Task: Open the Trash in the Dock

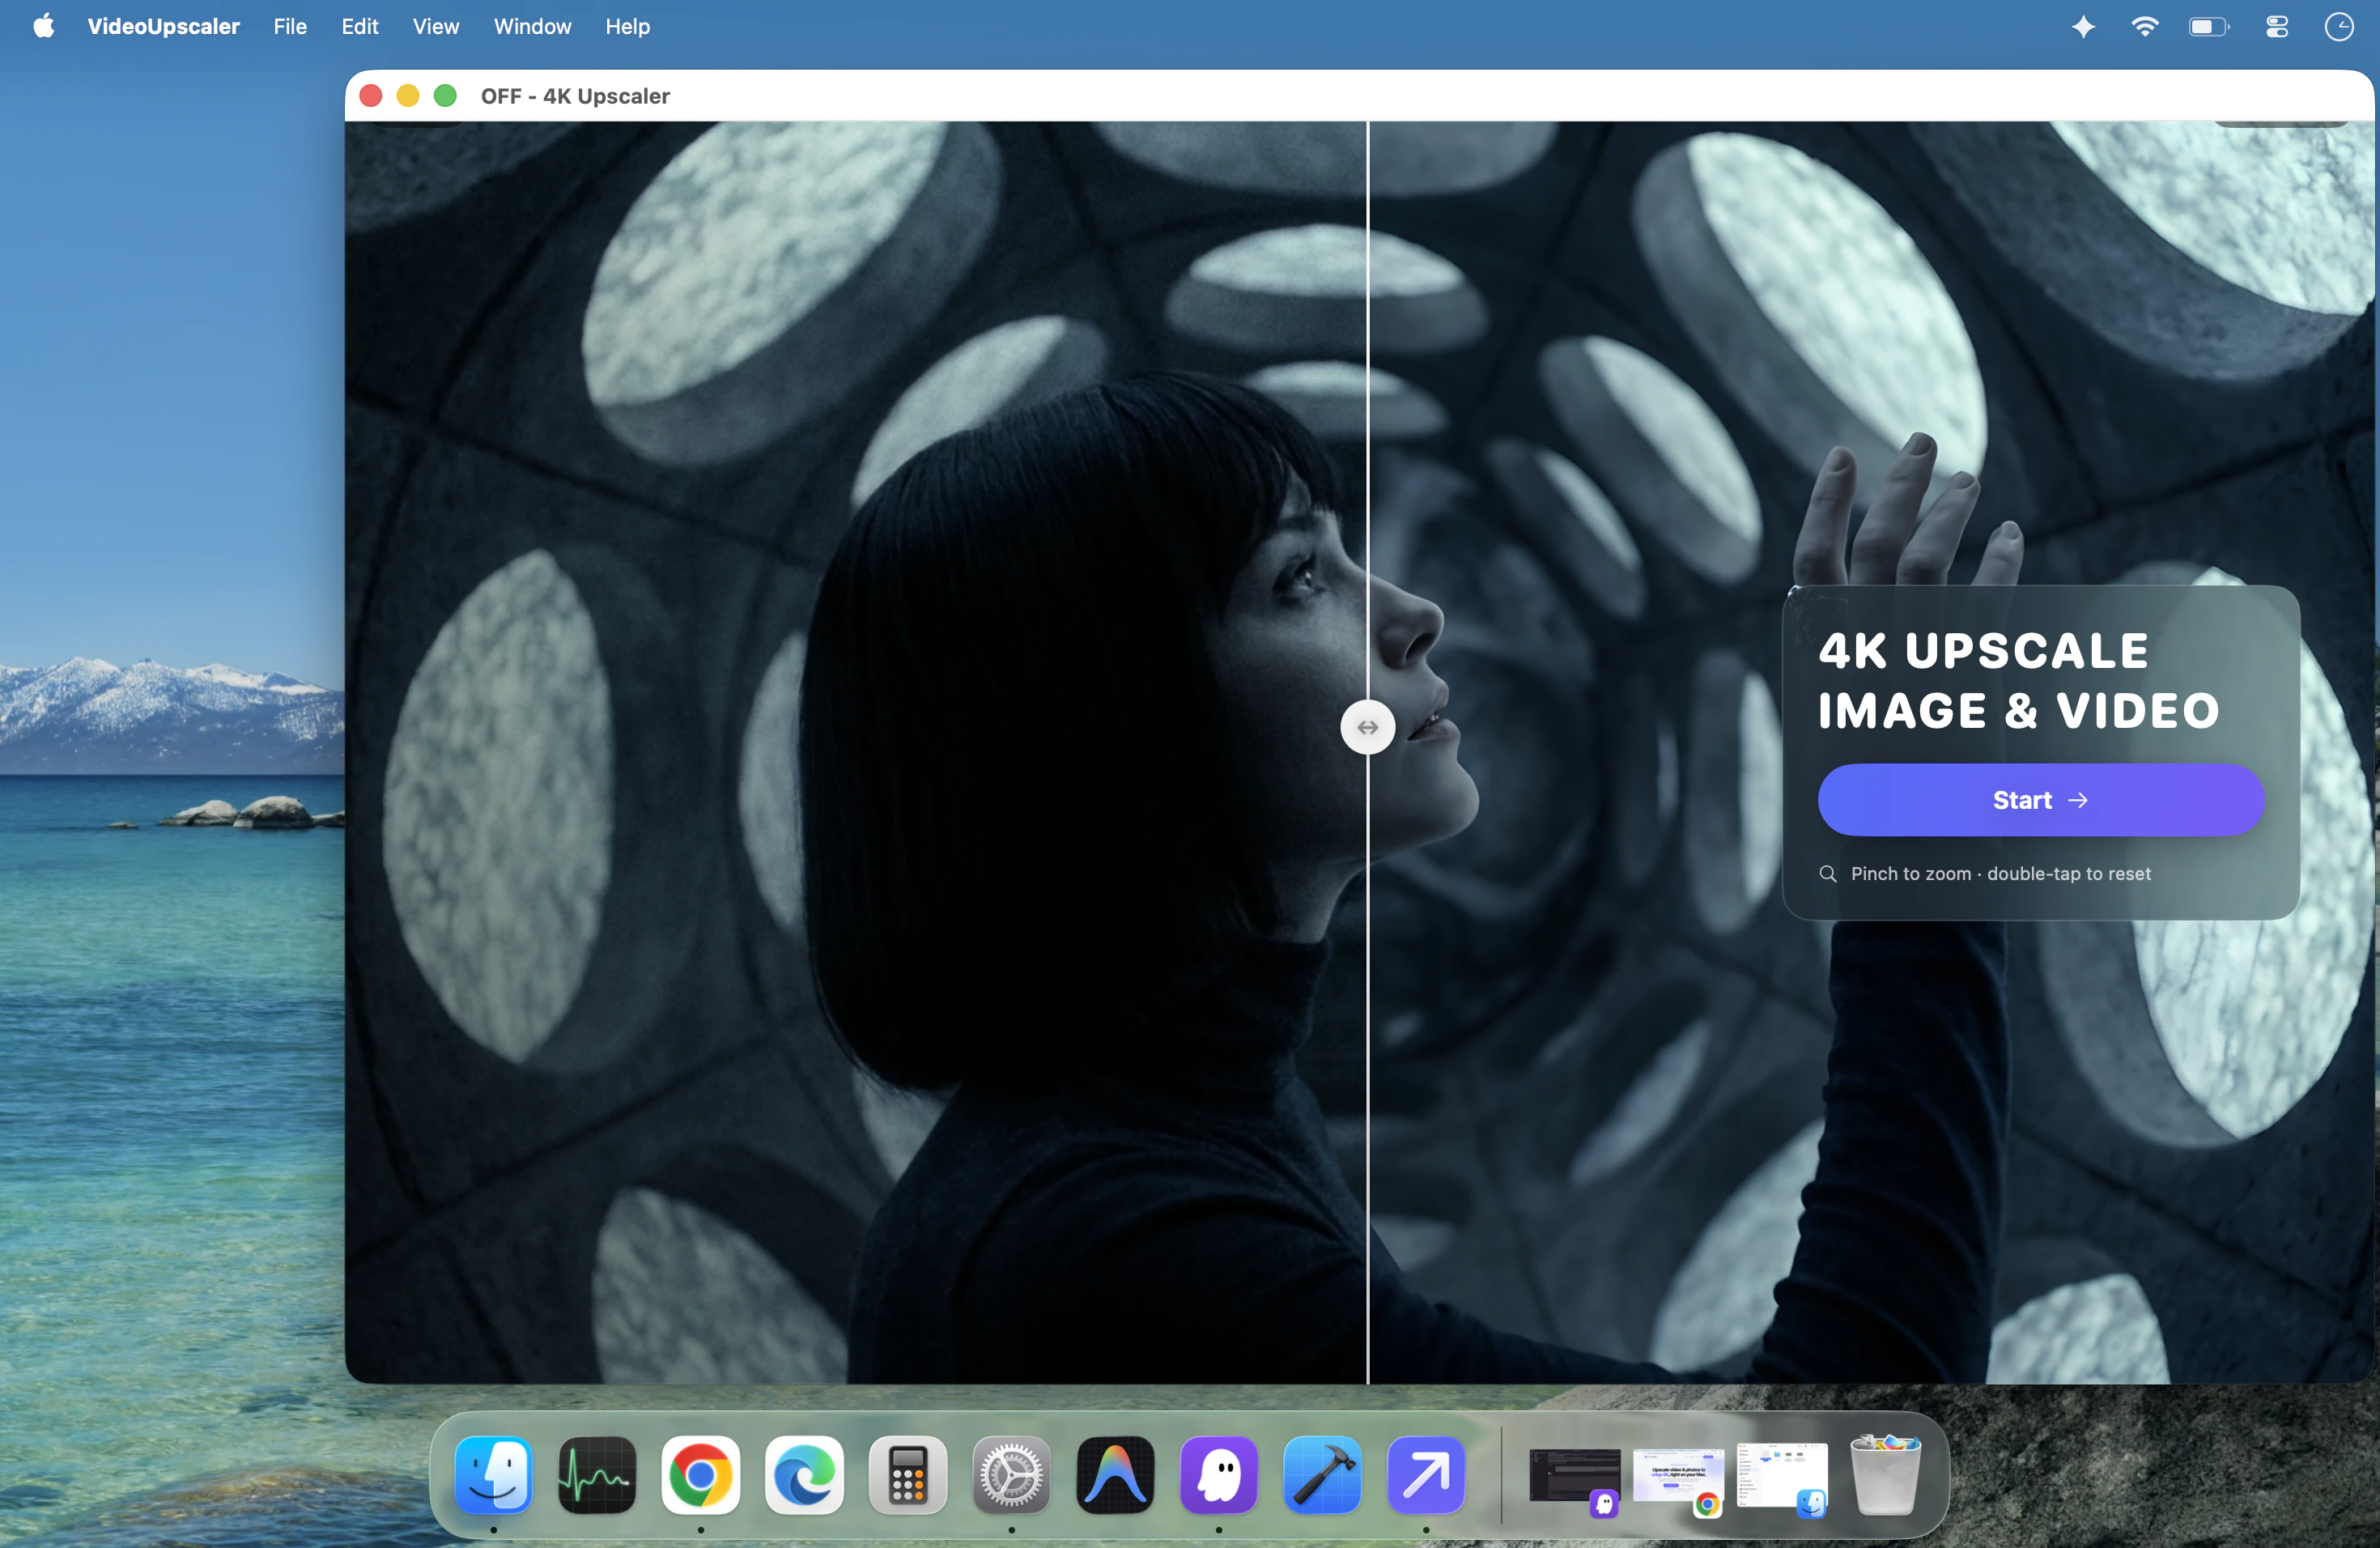Action: coord(1886,1475)
